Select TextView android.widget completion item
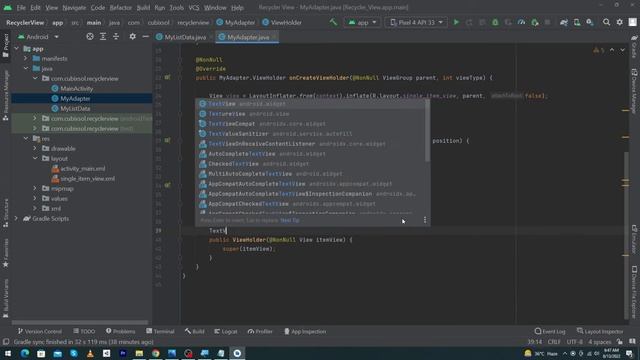 point(310,104)
